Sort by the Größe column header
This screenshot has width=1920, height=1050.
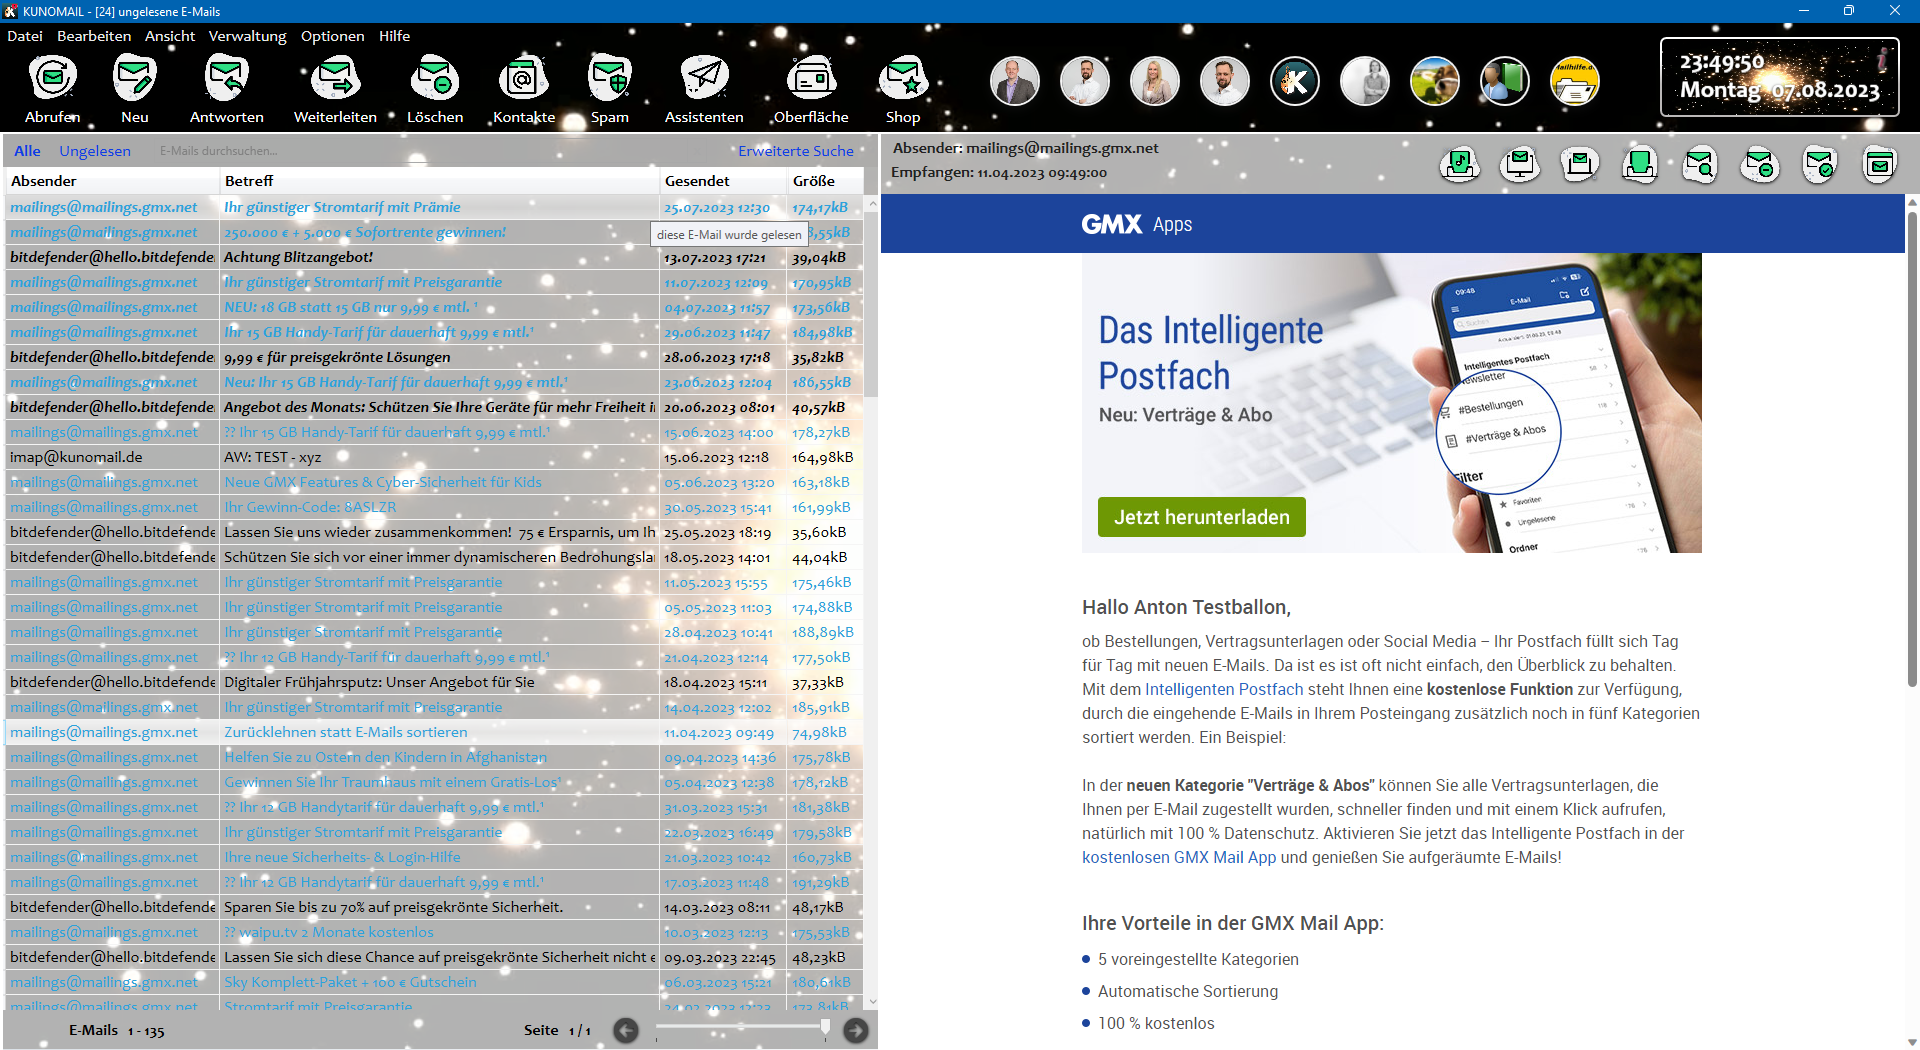[x=825, y=181]
